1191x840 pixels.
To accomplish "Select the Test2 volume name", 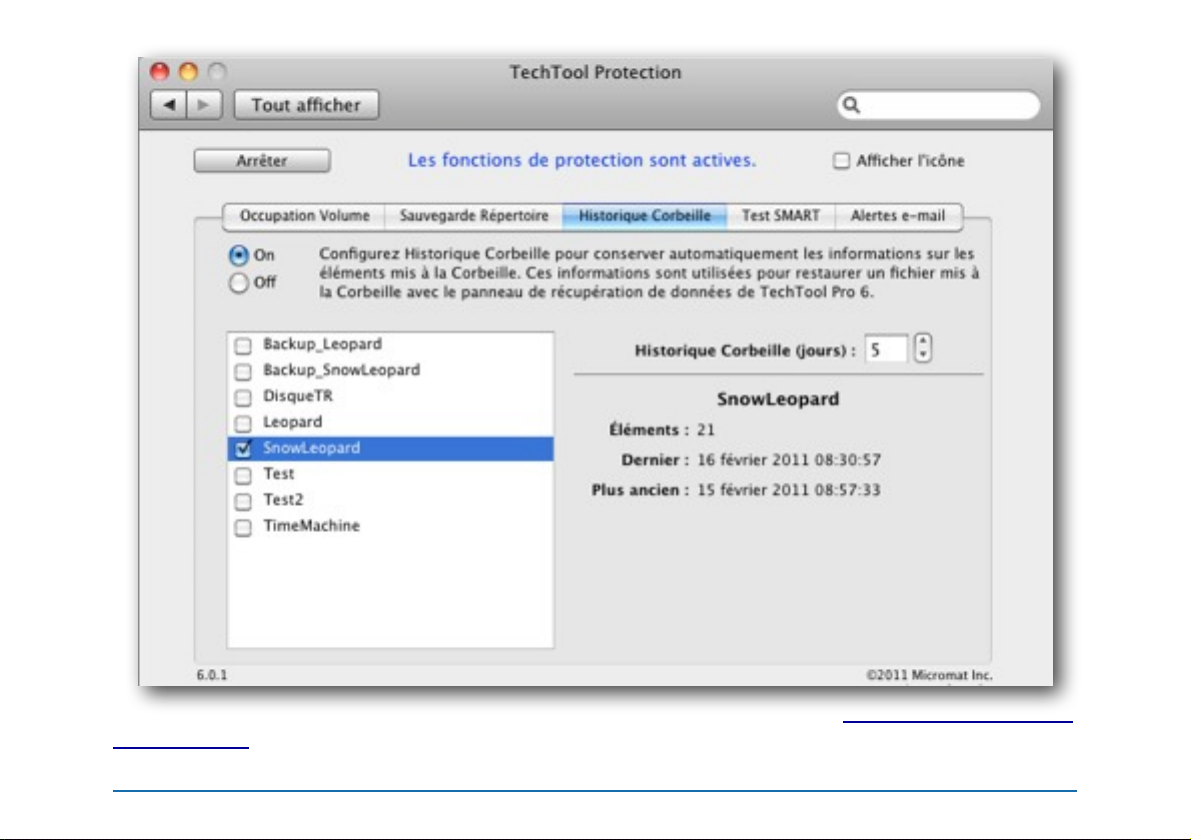I will click(x=283, y=500).
